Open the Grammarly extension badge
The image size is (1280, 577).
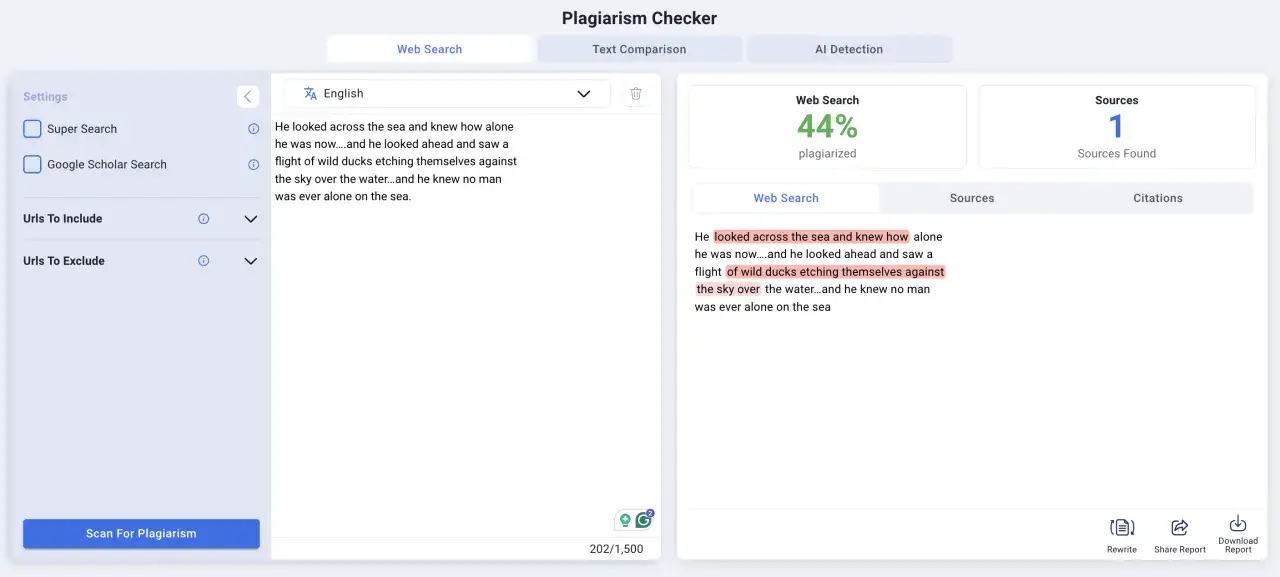pos(644,520)
